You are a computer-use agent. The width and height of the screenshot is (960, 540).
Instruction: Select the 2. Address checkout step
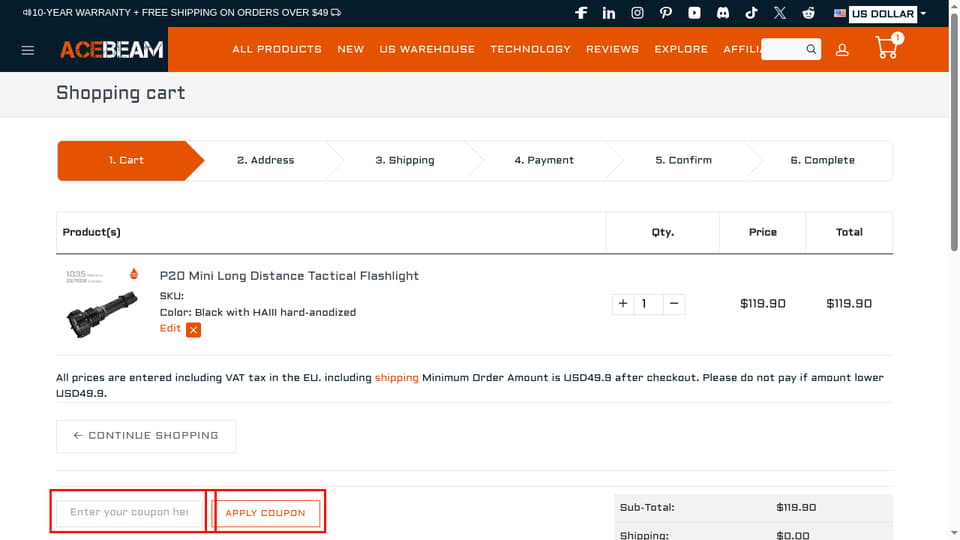266,160
